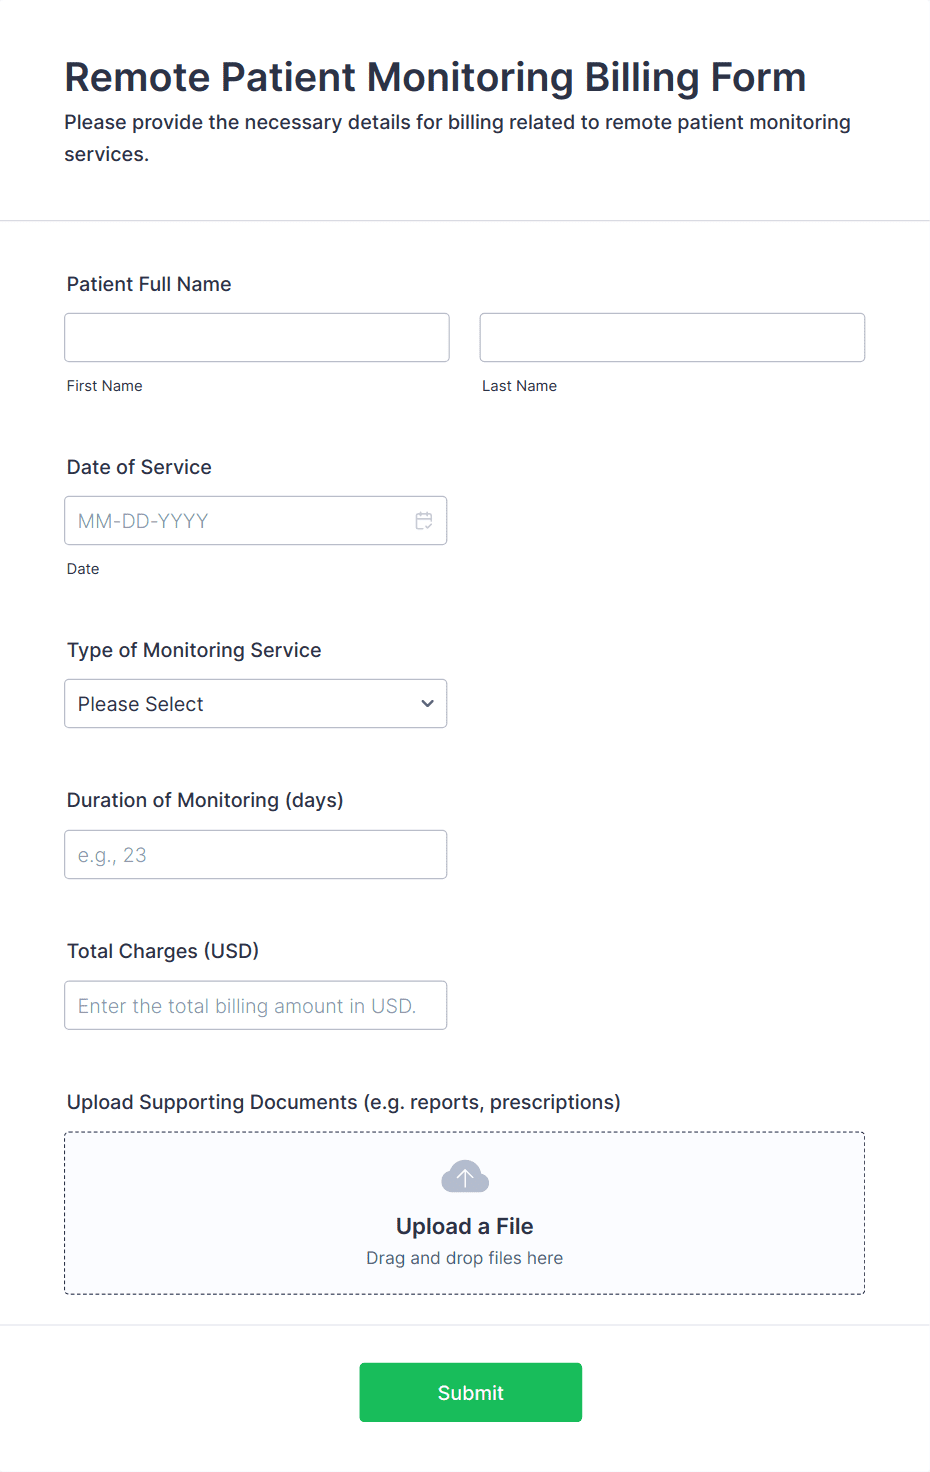Image resolution: width=930 pixels, height=1472 pixels.
Task: Click the Upload Supporting Documents label
Action: (x=344, y=1102)
